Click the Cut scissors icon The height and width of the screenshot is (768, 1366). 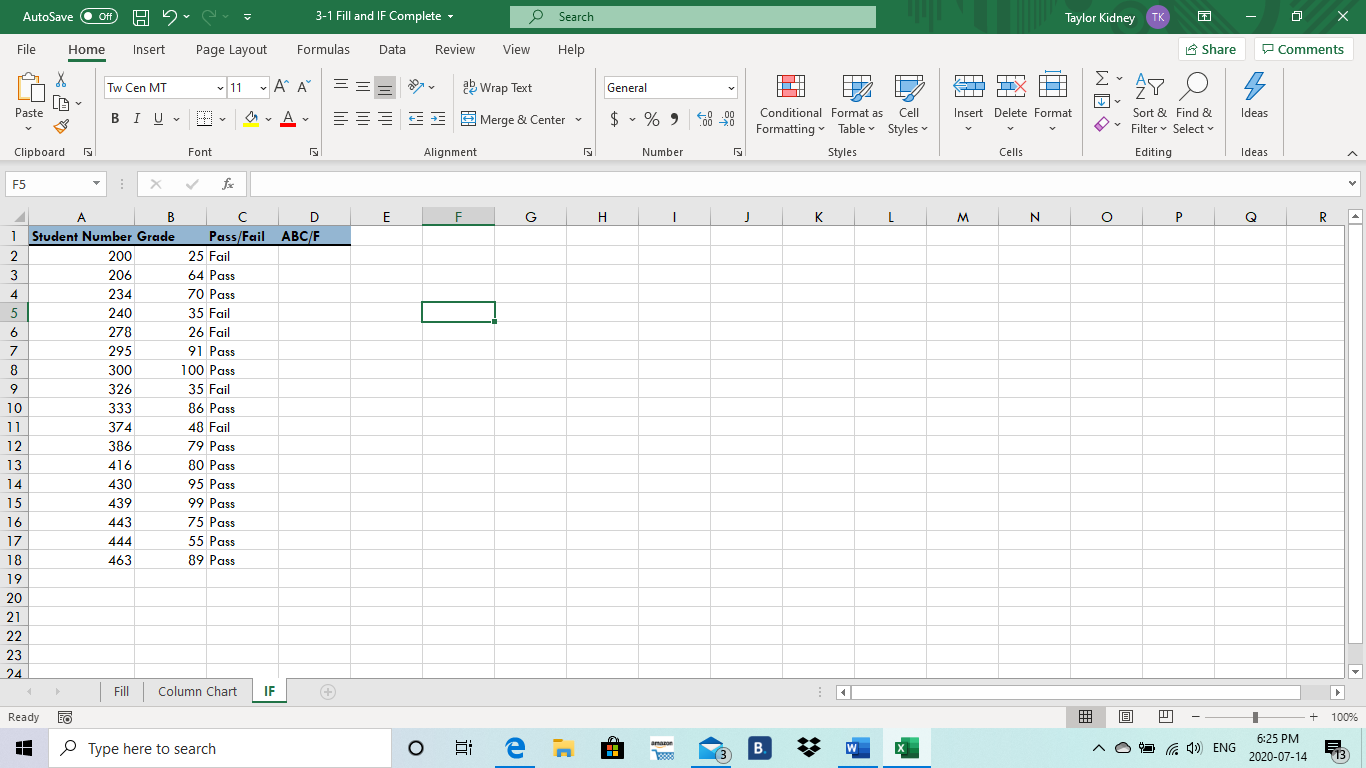click(x=61, y=79)
